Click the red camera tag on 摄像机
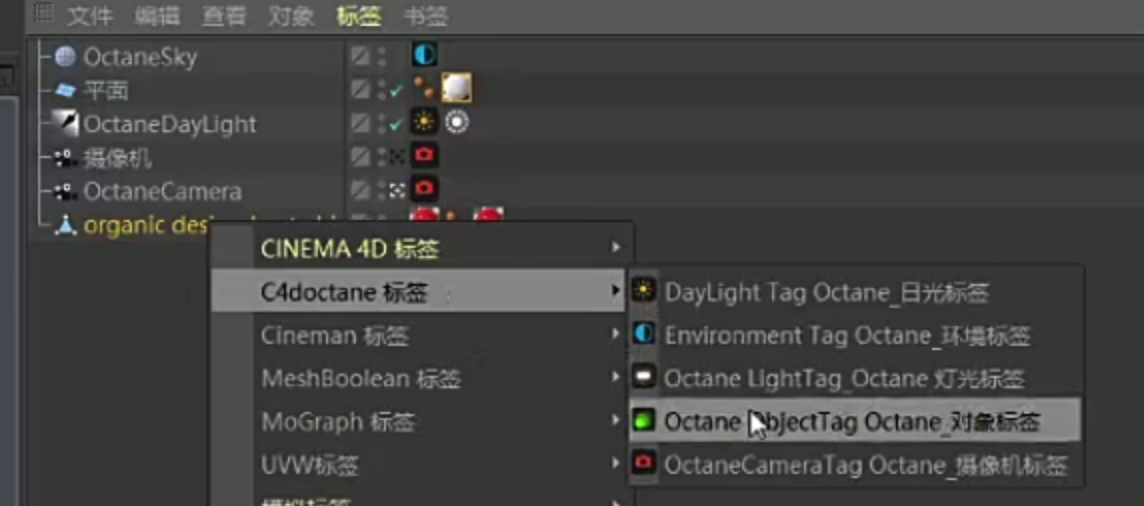 [424, 156]
